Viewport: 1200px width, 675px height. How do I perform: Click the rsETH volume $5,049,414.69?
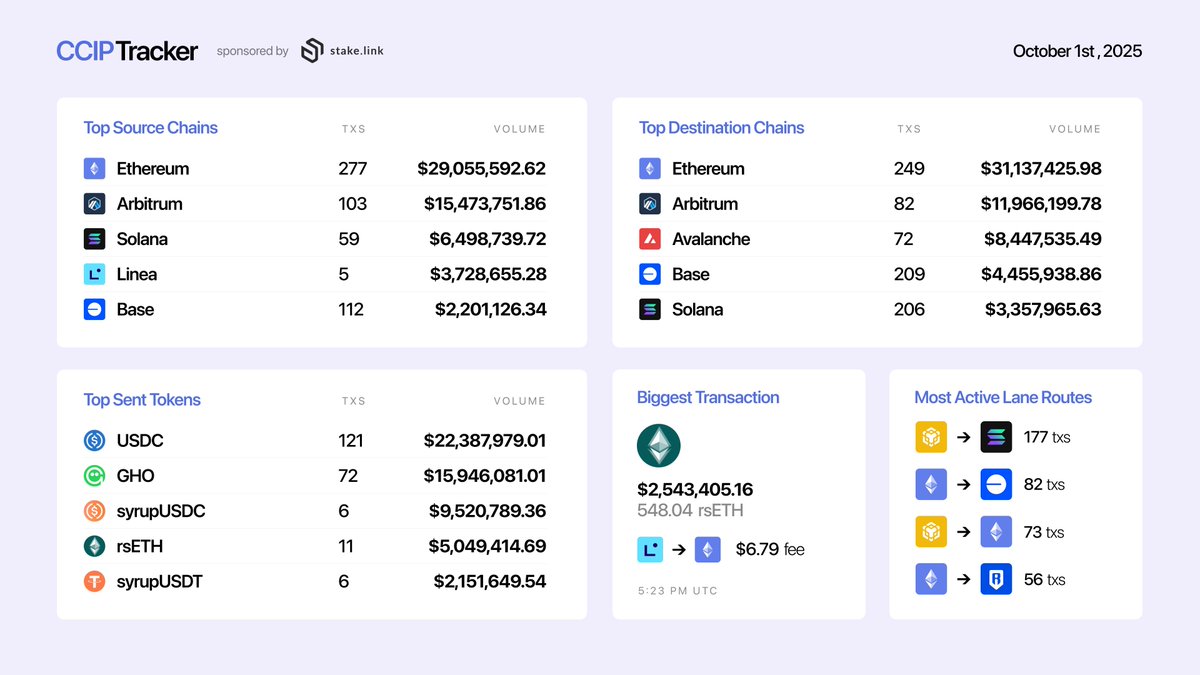pos(488,546)
